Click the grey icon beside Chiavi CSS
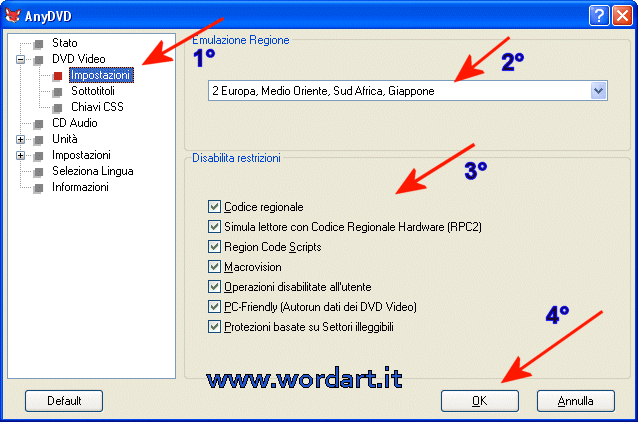This screenshot has height=422, width=638. (58, 108)
